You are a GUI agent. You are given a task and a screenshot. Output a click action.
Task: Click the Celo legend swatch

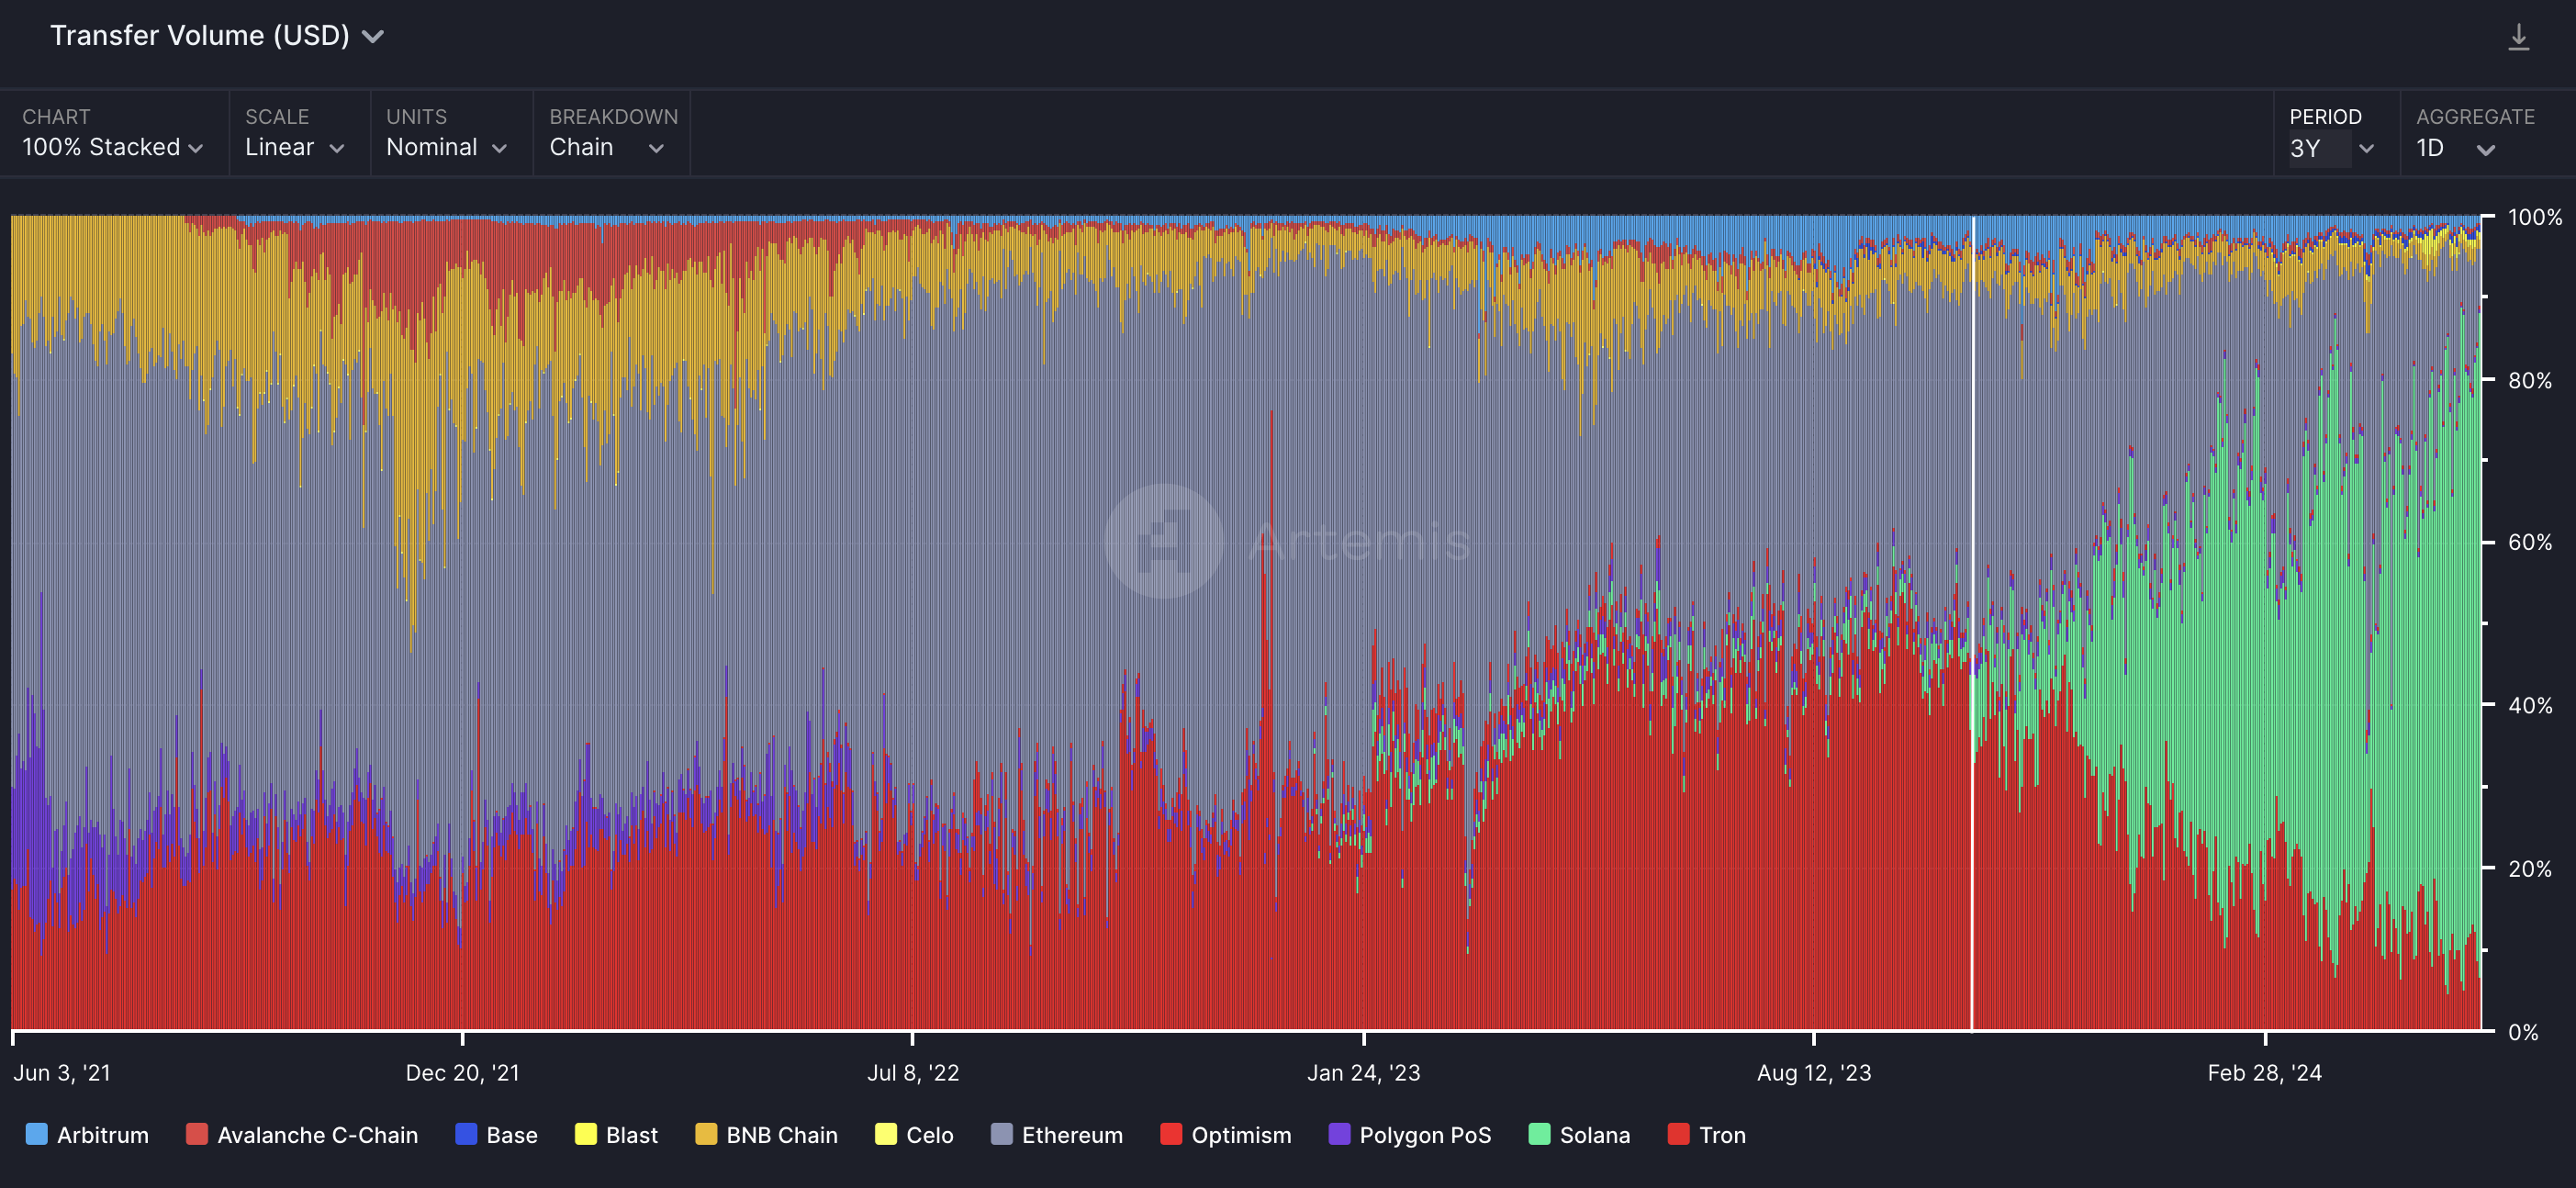(886, 1134)
